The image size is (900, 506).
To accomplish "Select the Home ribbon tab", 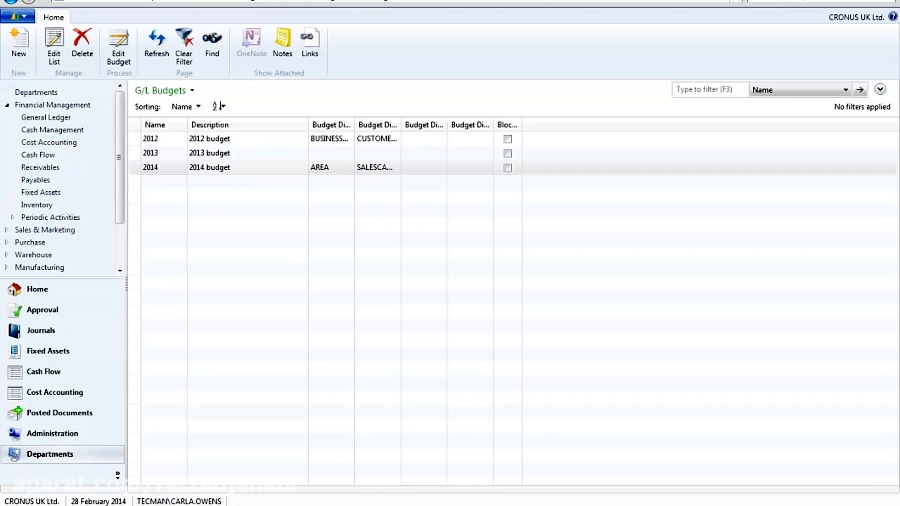I will pos(53,17).
